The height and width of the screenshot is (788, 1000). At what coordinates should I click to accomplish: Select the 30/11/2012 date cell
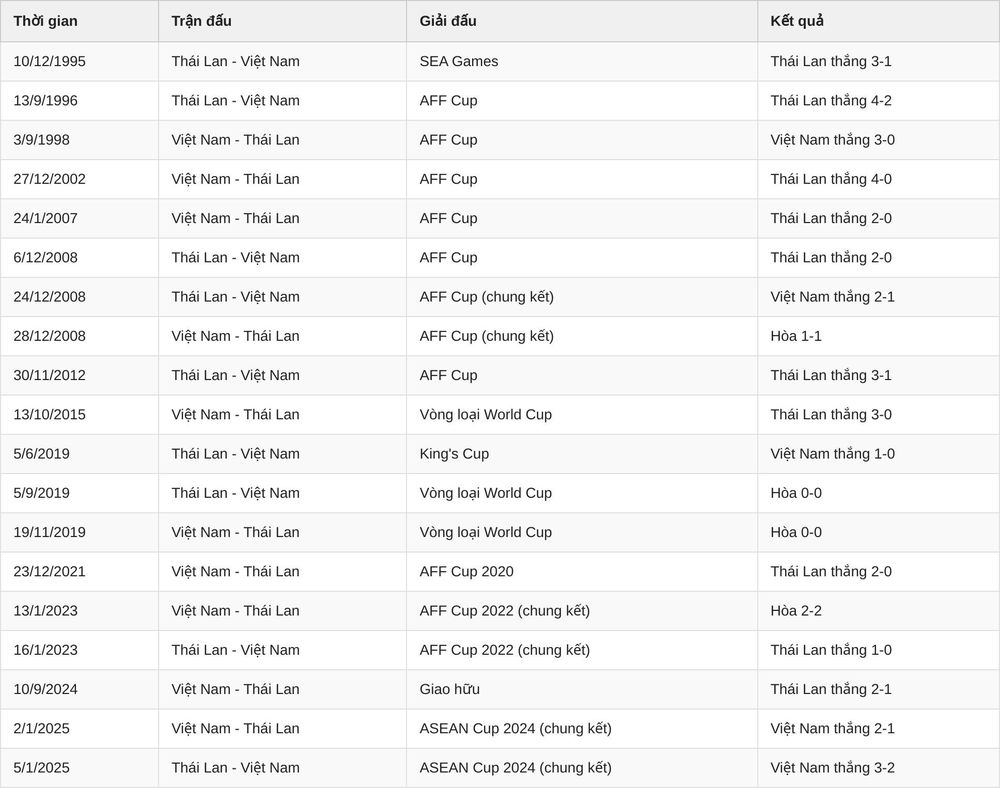coord(79,376)
